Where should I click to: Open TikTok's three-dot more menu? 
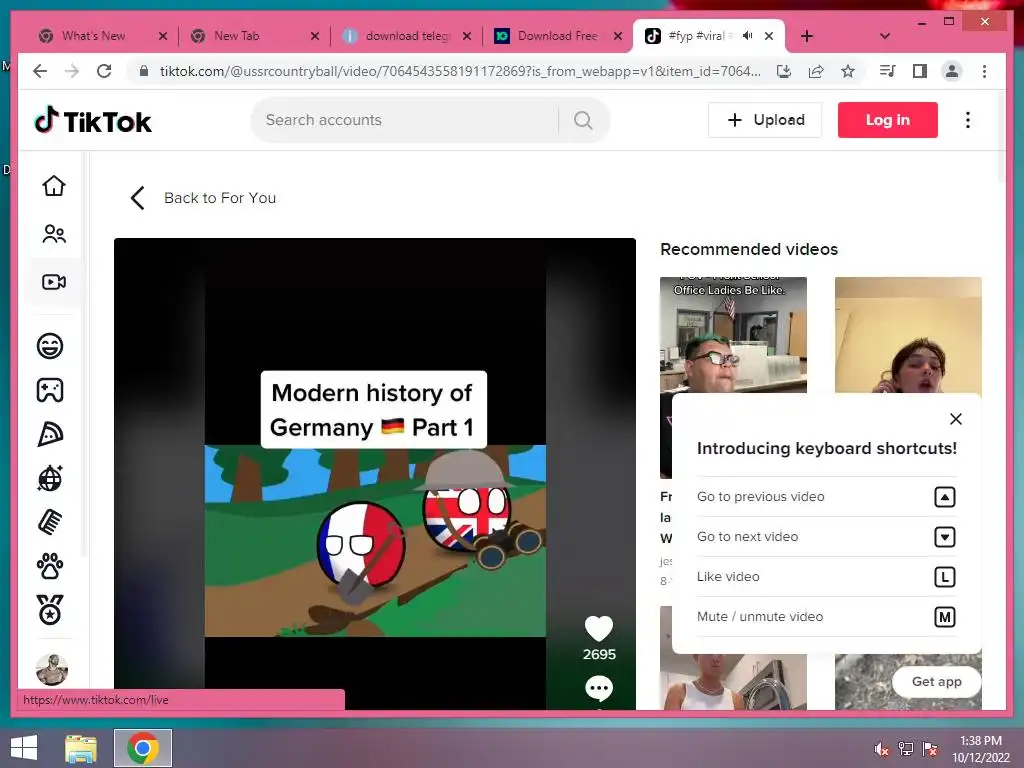[968, 120]
